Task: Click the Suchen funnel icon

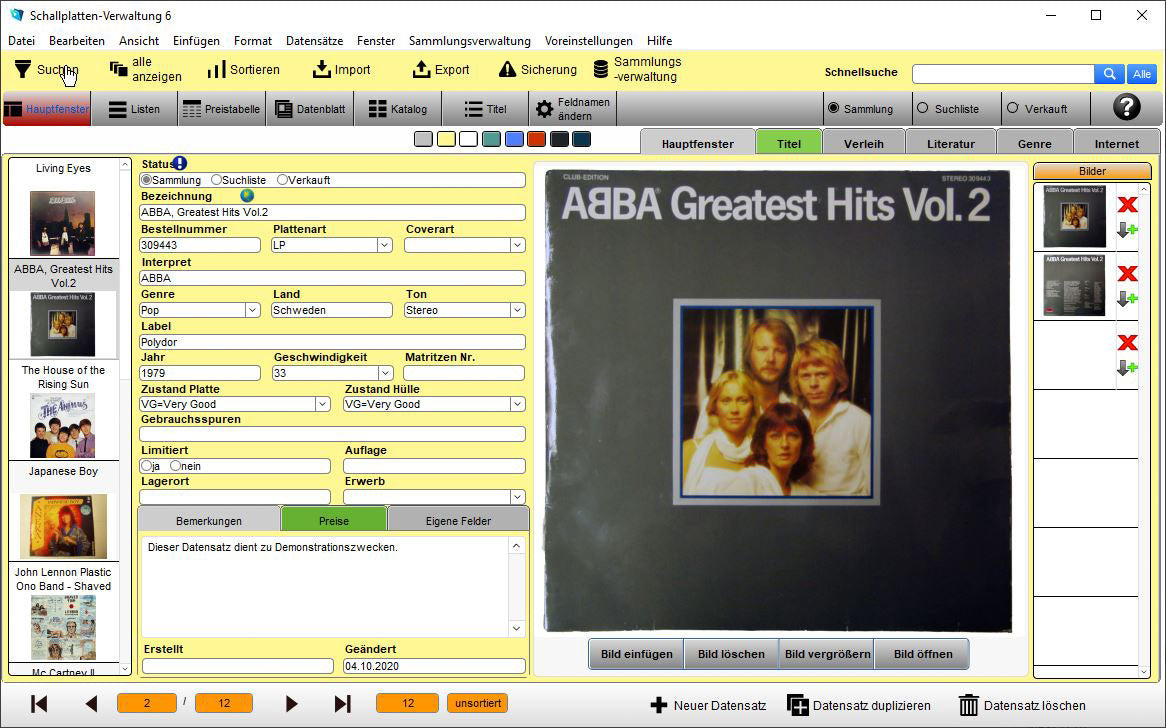Action: coord(22,70)
